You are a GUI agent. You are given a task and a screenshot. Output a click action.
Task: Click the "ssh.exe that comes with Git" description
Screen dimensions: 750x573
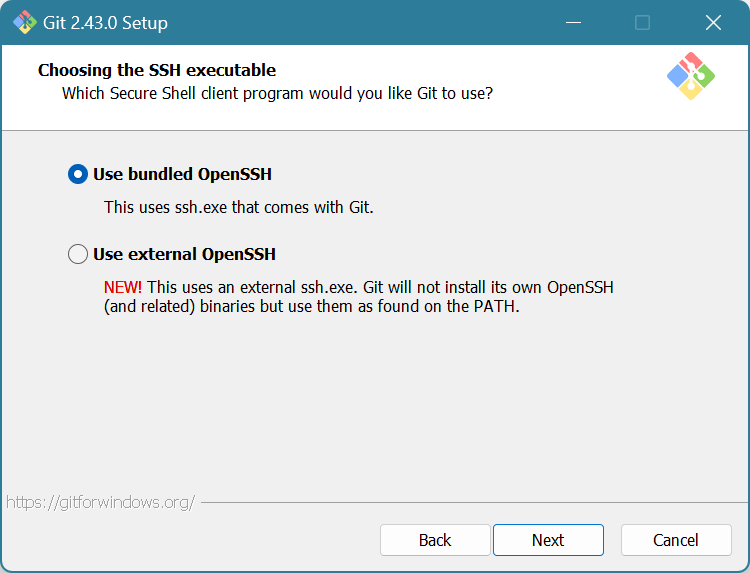tap(238, 208)
